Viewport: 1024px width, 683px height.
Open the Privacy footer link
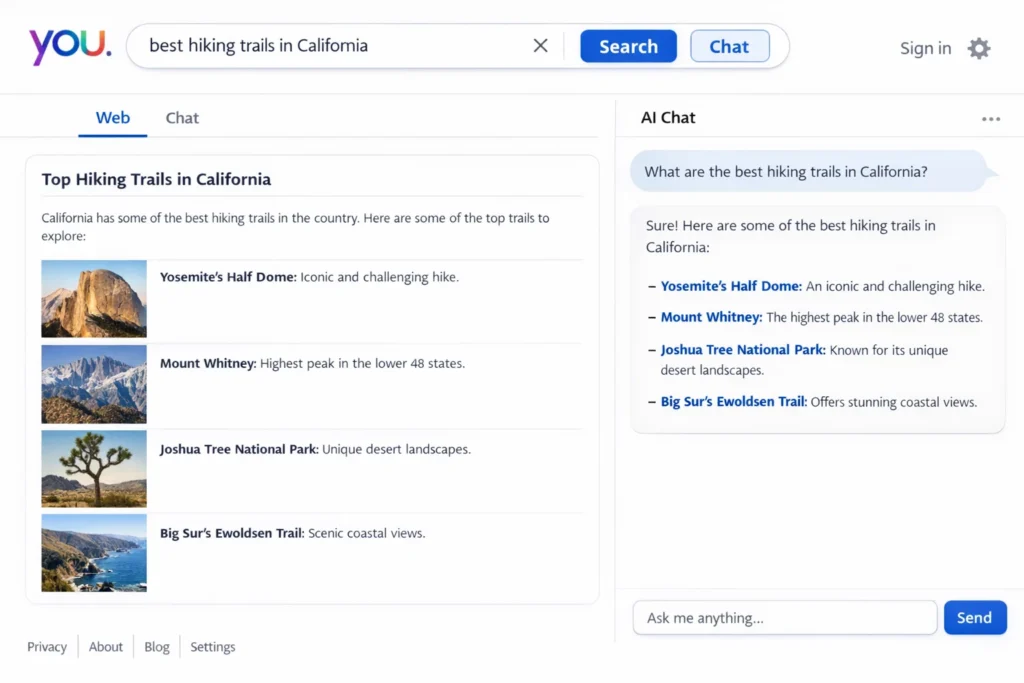pyautogui.click(x=47, y=647)
